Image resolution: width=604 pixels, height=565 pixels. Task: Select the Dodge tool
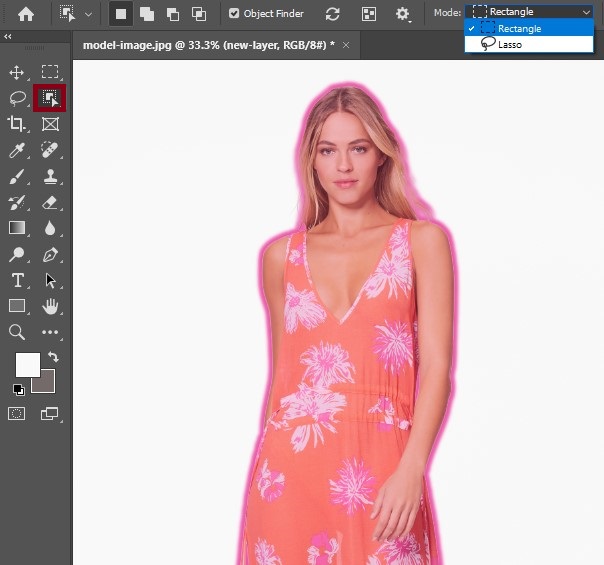tap(17, 255)
